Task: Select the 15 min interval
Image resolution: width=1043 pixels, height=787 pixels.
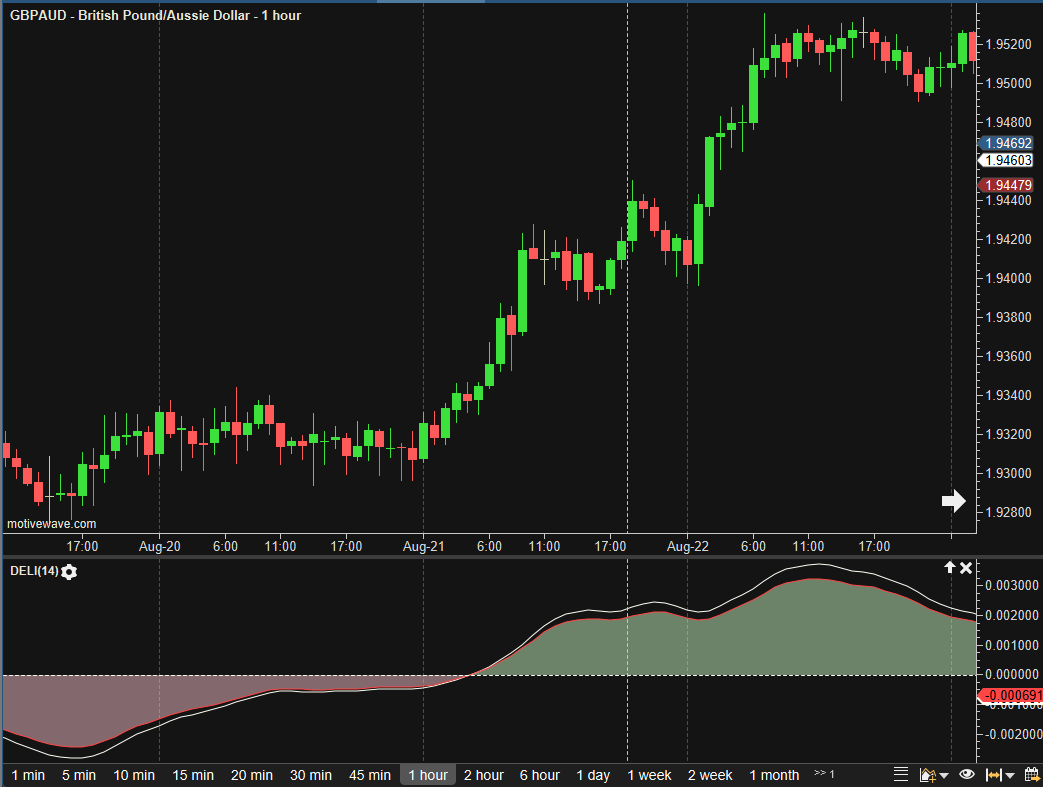Action: click(x=193, y=775)
